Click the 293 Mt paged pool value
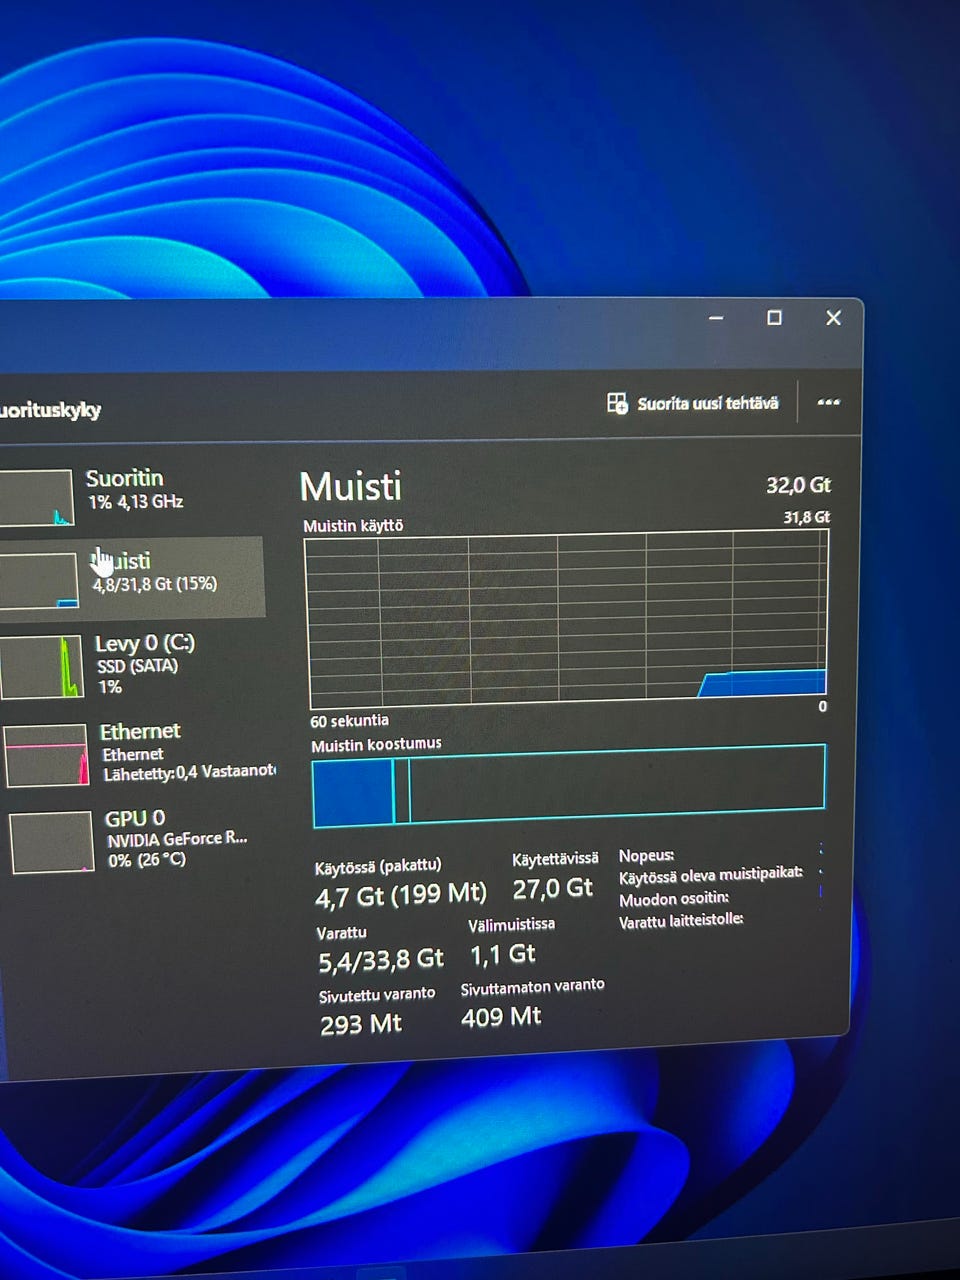 pyautogui.click(x=361, y=1024)
